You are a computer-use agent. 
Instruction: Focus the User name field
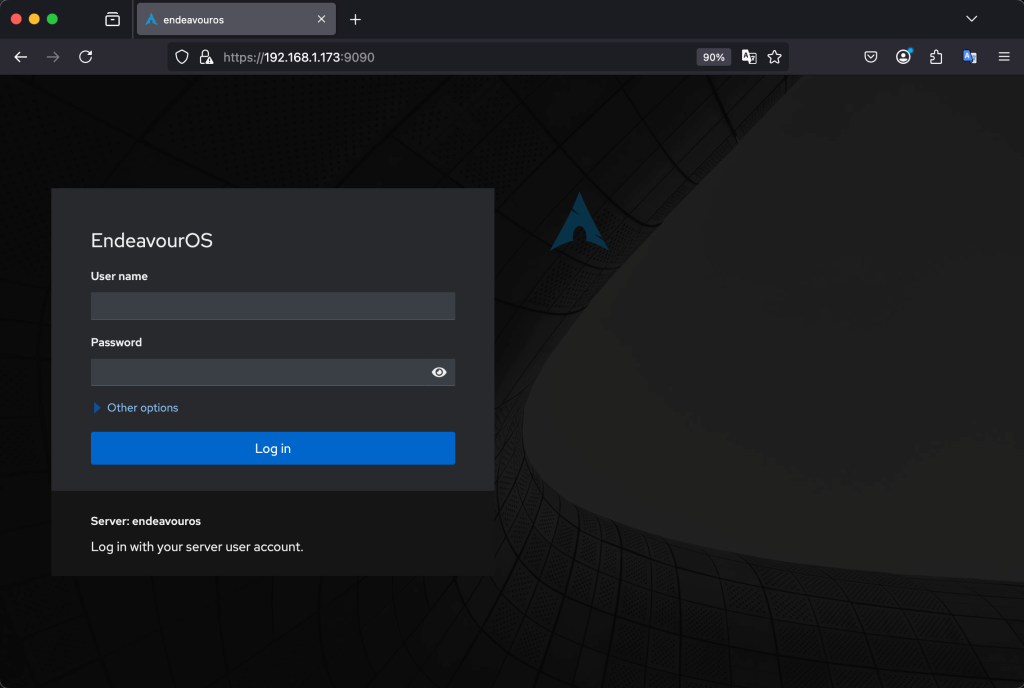point(273,306)
